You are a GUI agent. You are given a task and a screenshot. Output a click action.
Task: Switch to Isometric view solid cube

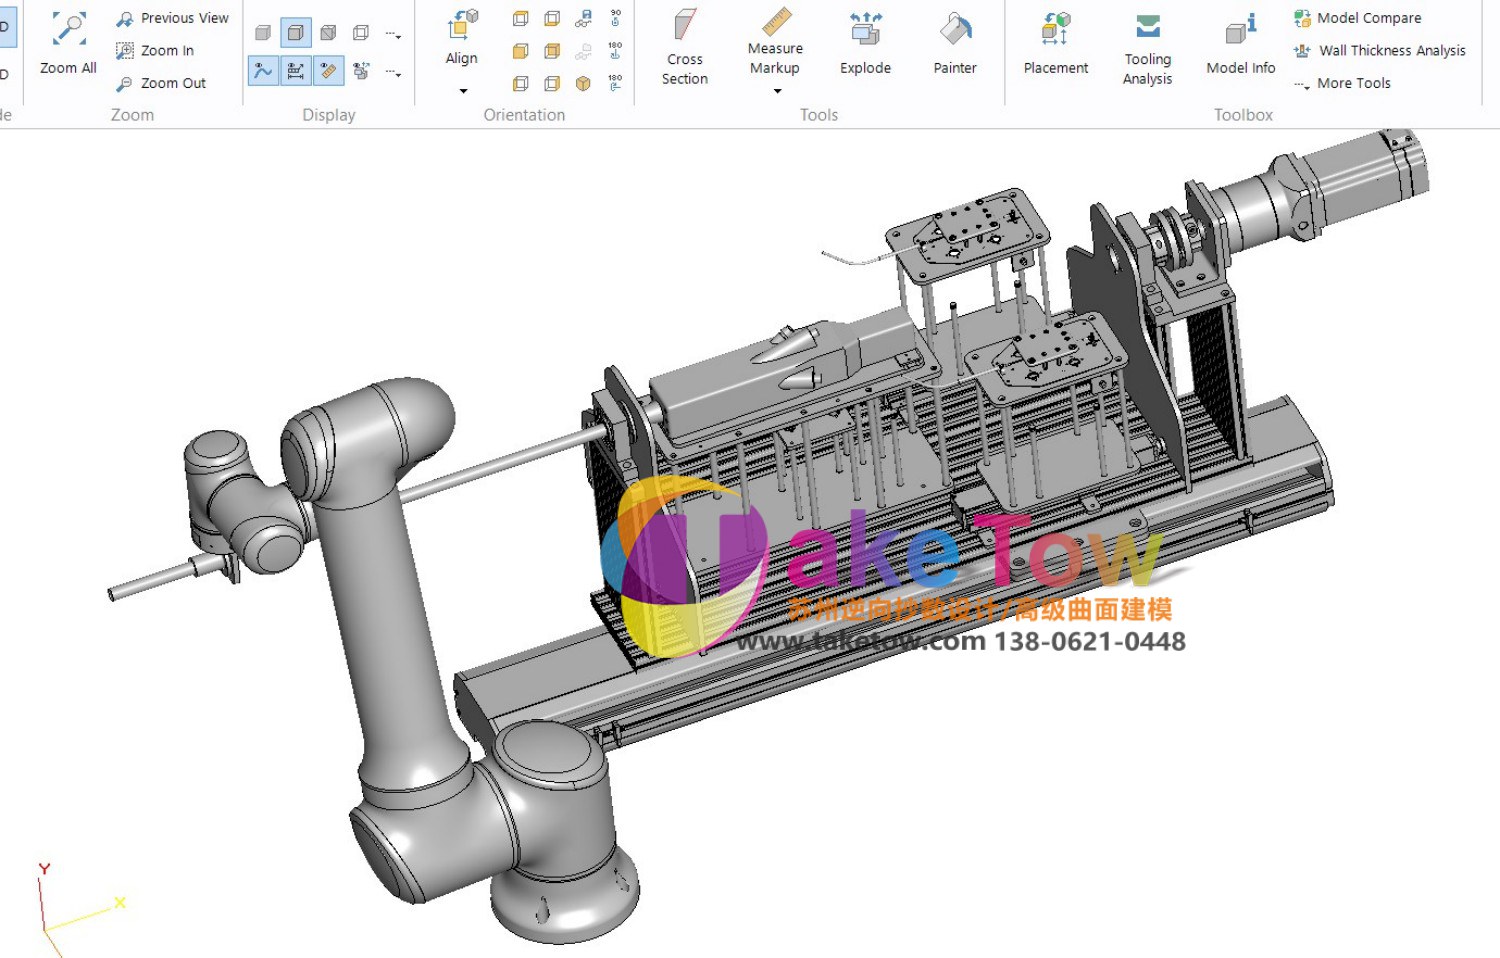click(x=584, y=83)
